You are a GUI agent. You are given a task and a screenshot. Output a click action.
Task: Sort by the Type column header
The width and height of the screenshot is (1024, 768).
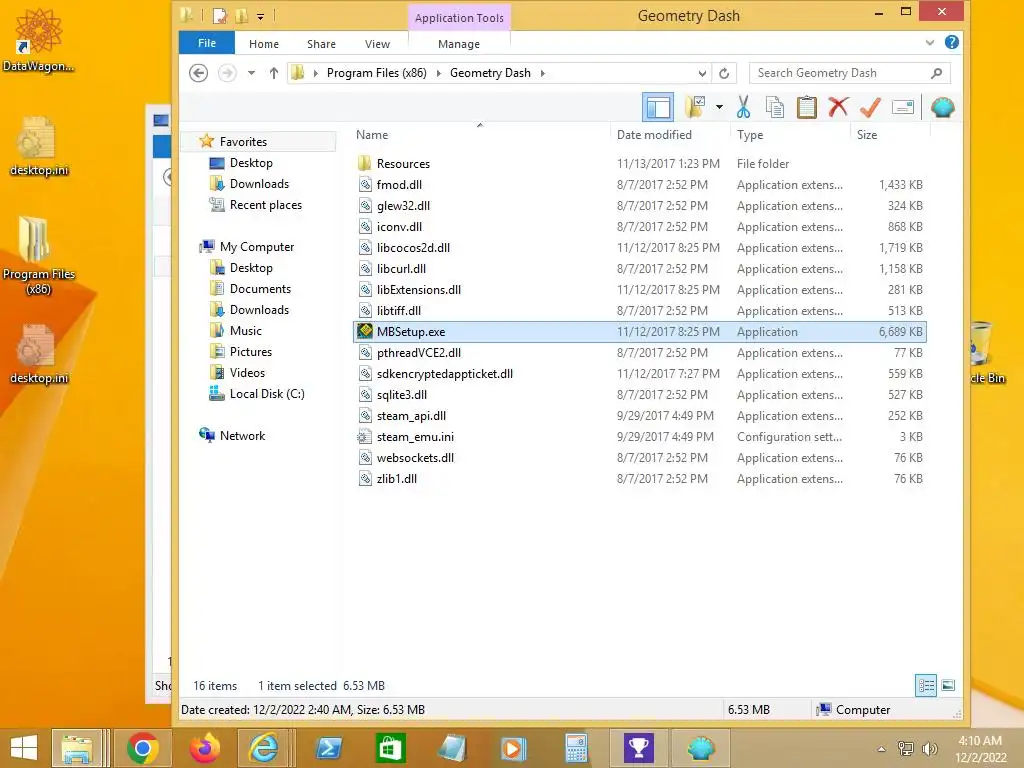(750, 135)
